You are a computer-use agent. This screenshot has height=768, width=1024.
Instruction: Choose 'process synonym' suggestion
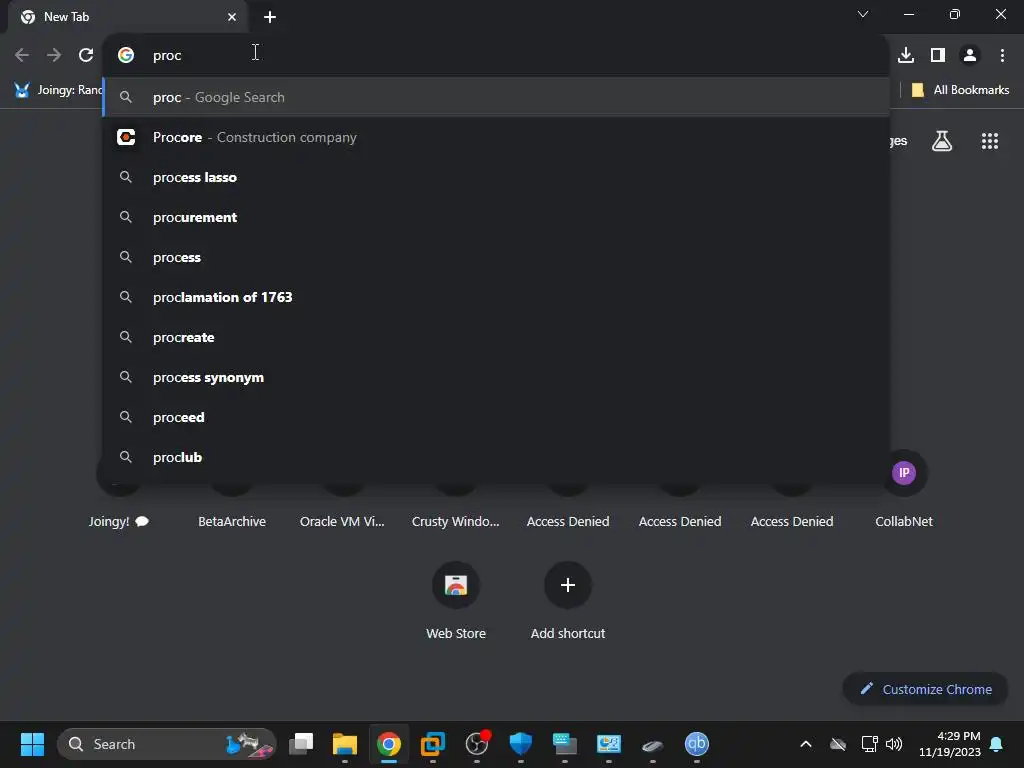(x=496, y=377)
